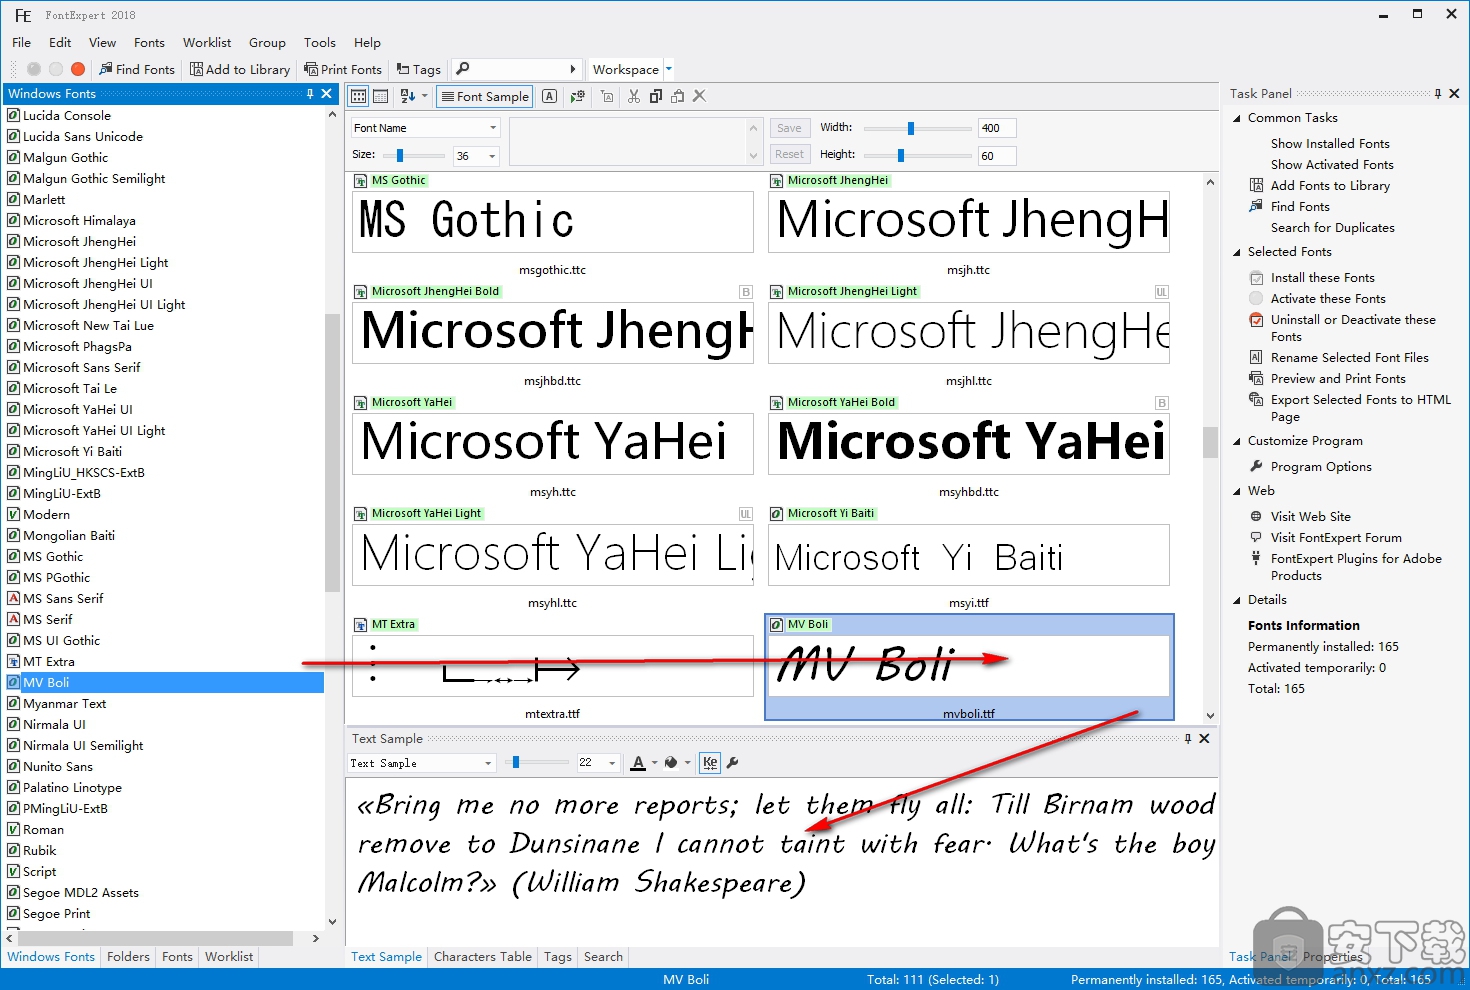Pin the Windows Fonts panel
This screenshot has width=1470, height=990.
tap(310, 93)
